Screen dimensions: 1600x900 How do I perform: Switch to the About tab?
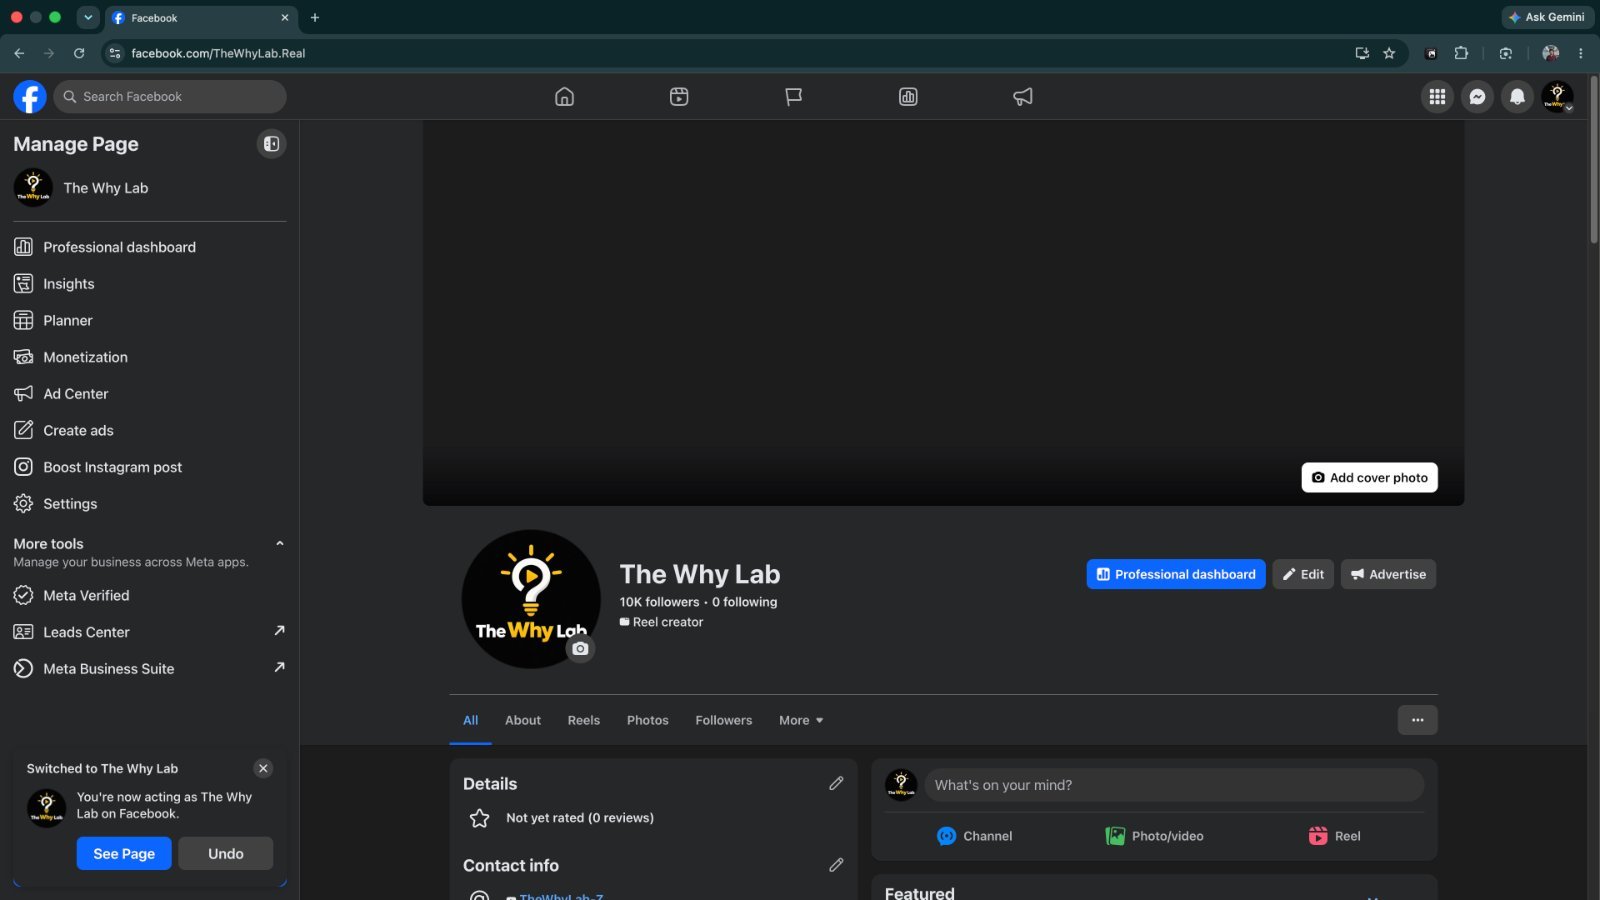[x=523, y=720]
